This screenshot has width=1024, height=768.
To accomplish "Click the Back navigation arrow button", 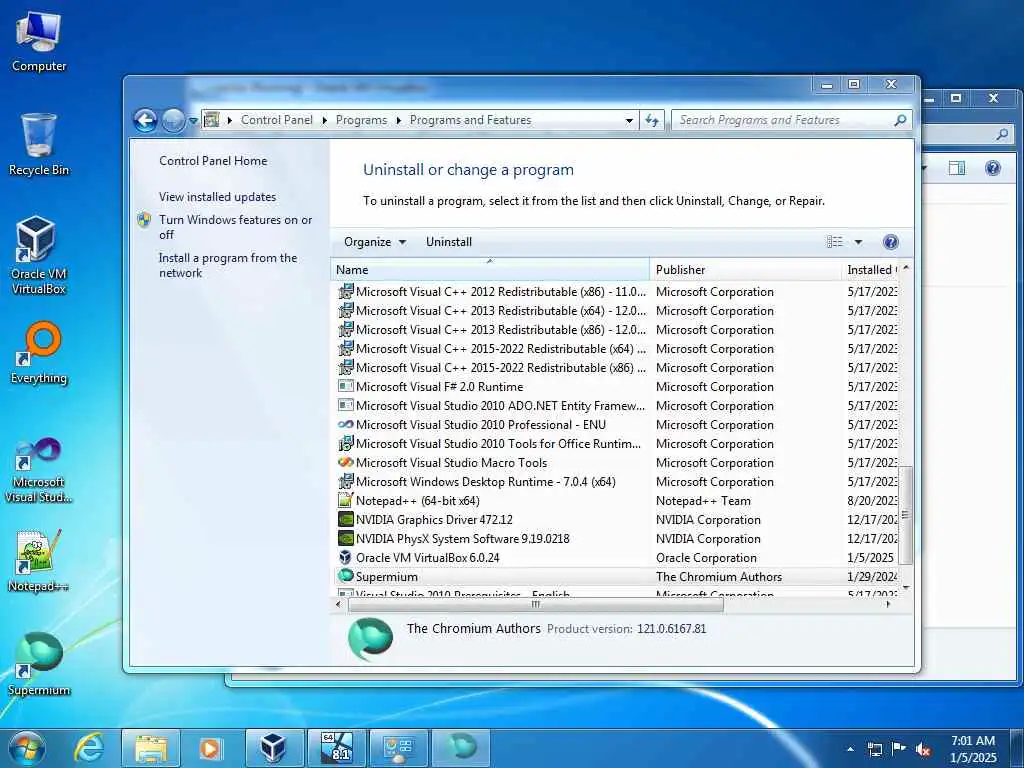I will click(x=145, y=120).
